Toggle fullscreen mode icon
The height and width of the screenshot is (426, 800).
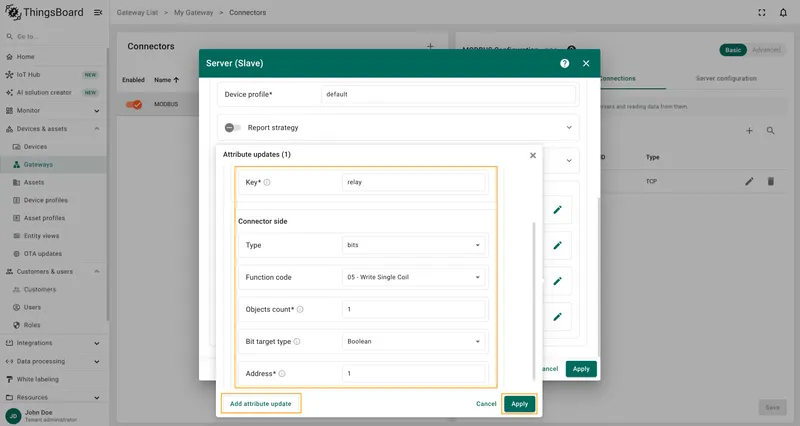coord(762,12)
